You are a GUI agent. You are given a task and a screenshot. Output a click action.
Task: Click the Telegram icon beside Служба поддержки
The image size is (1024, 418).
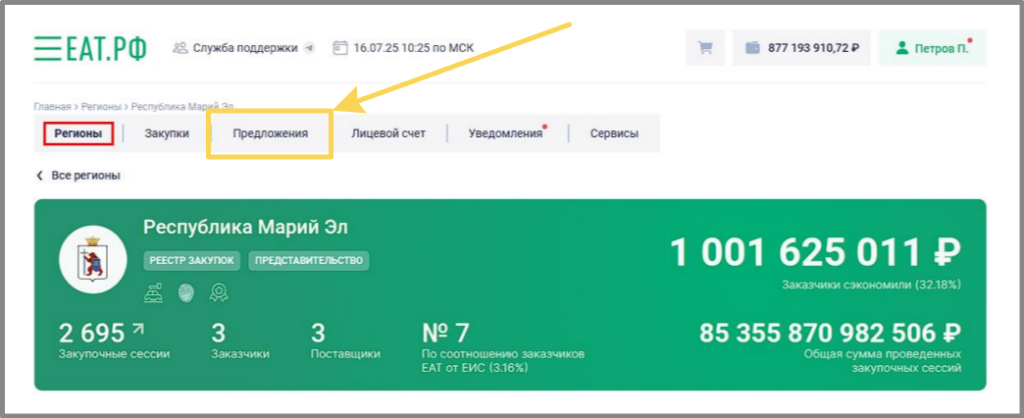click(x=309, y=47)
